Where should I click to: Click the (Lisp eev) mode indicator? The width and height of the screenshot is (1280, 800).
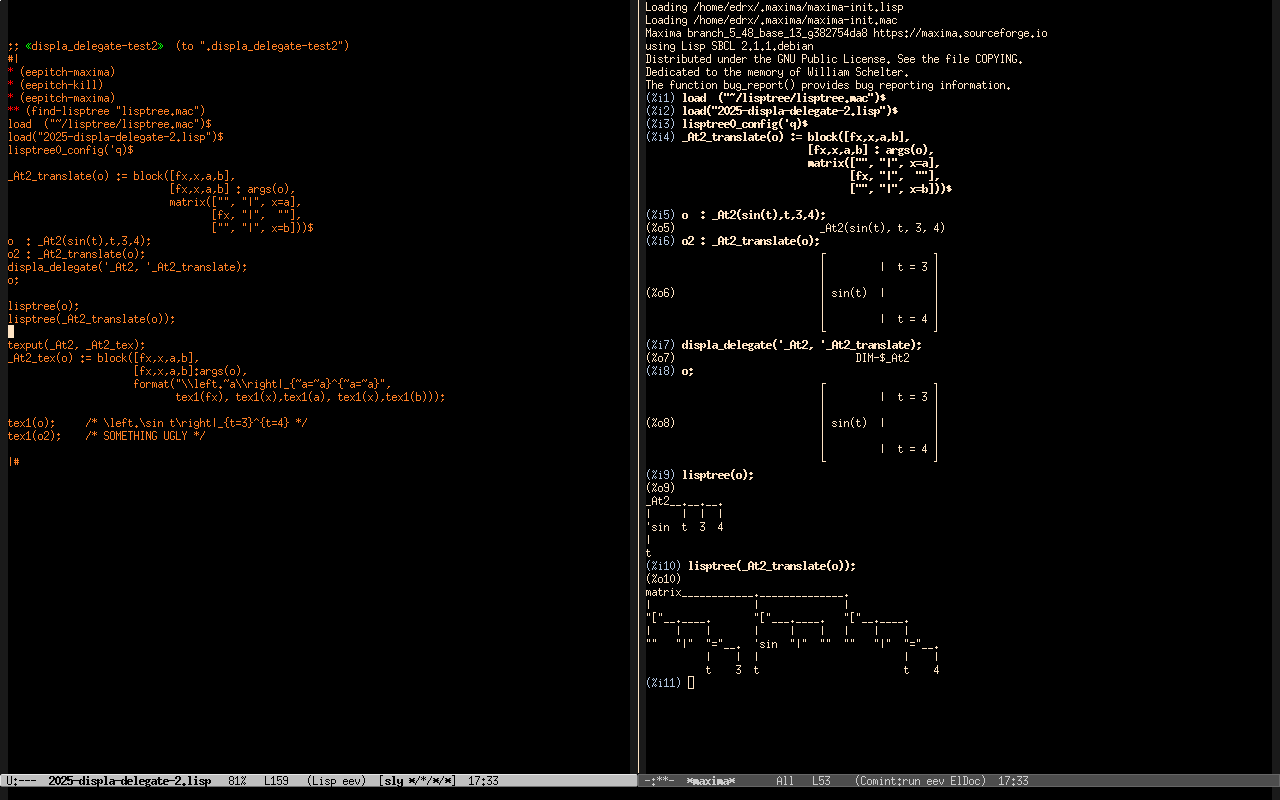coord(336,781)
